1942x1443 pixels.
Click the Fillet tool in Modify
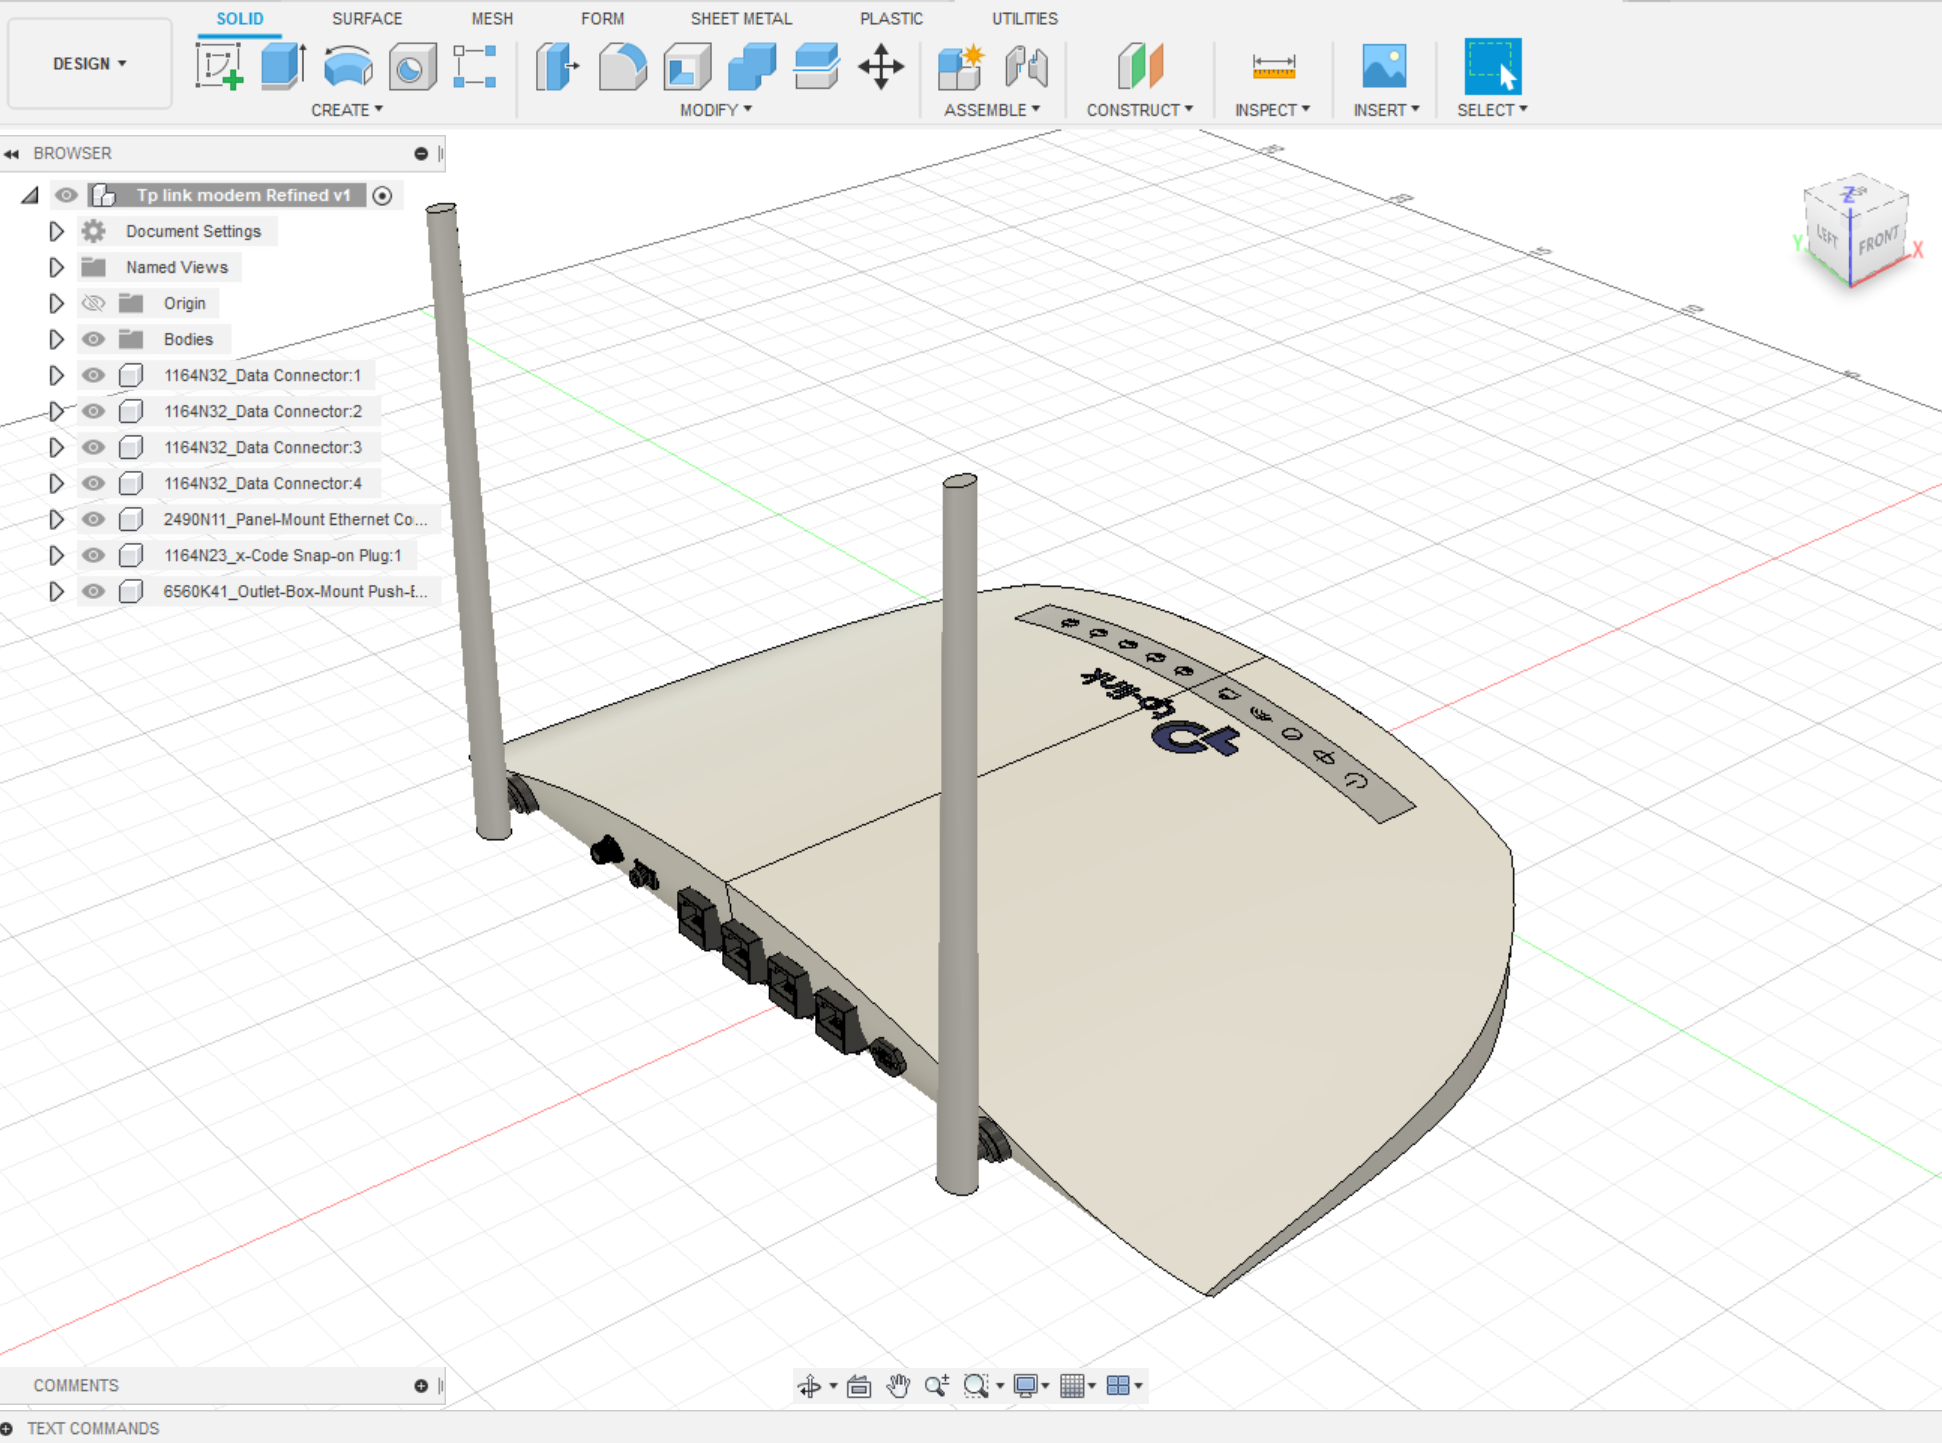click(x=622, y=67)
